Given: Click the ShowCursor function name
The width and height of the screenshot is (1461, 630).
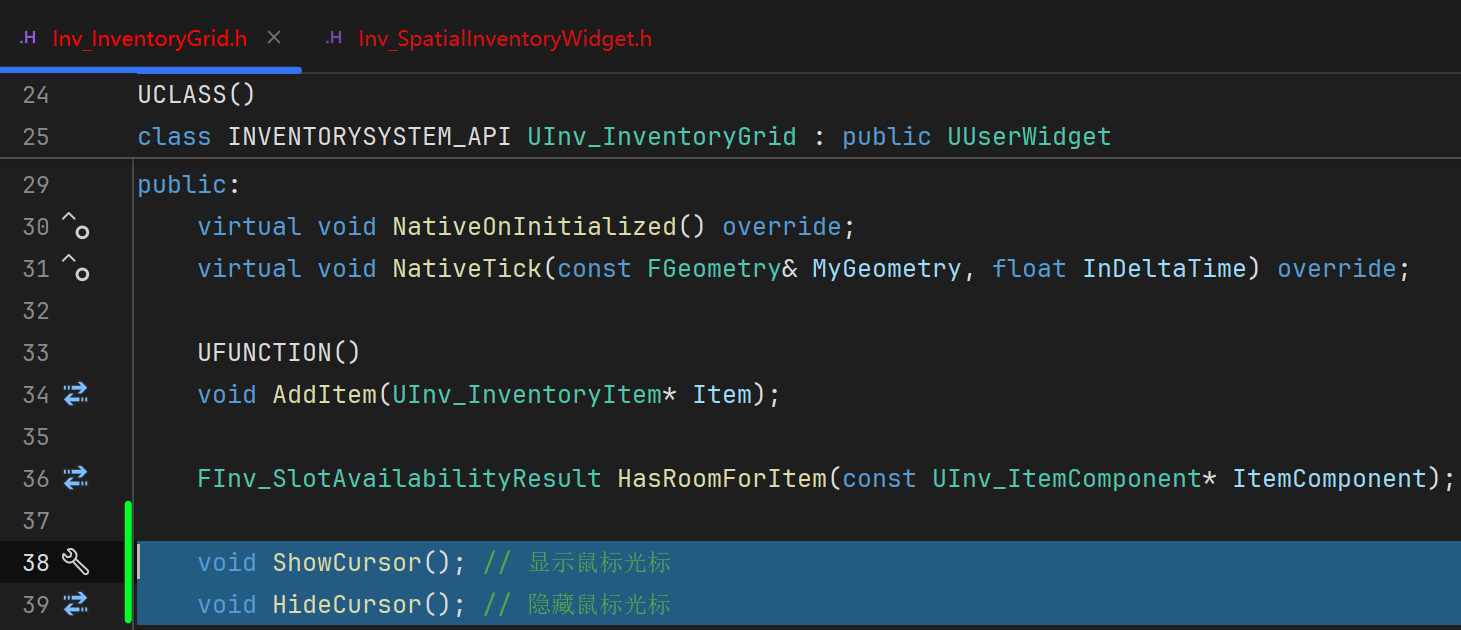Looking at the screenshot, I should click(x=347, y=562).
